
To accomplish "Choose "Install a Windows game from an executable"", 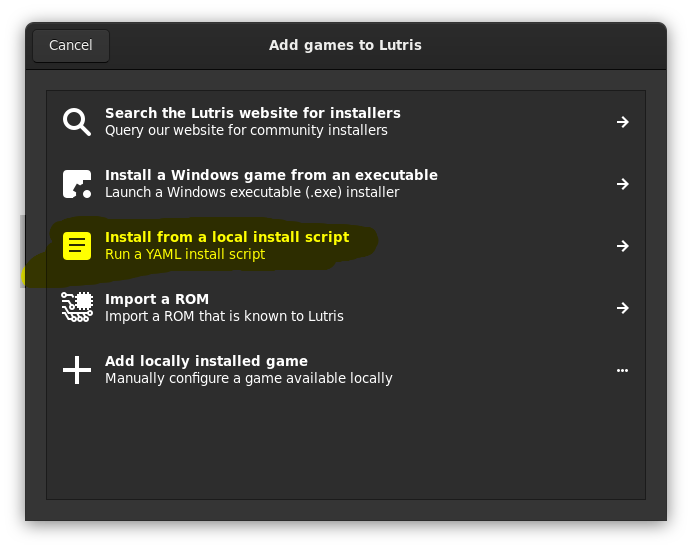I will tap(271, 175).
